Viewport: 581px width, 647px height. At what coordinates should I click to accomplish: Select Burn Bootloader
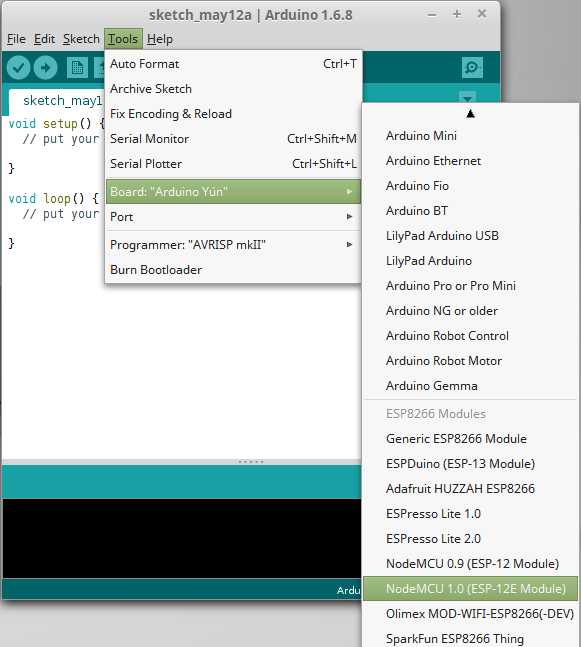tap(233, 270)
